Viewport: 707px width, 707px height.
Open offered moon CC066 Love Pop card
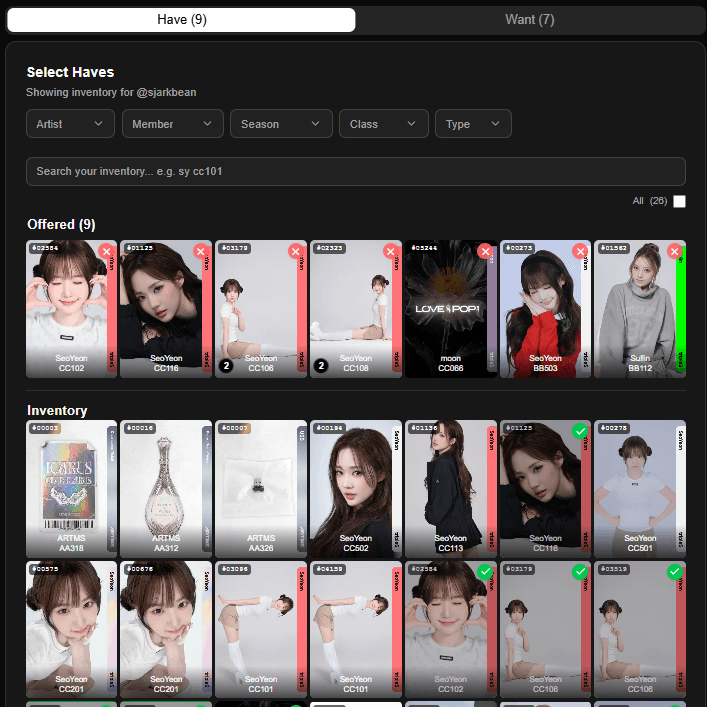pyautogui.click(x=450, y=309)
